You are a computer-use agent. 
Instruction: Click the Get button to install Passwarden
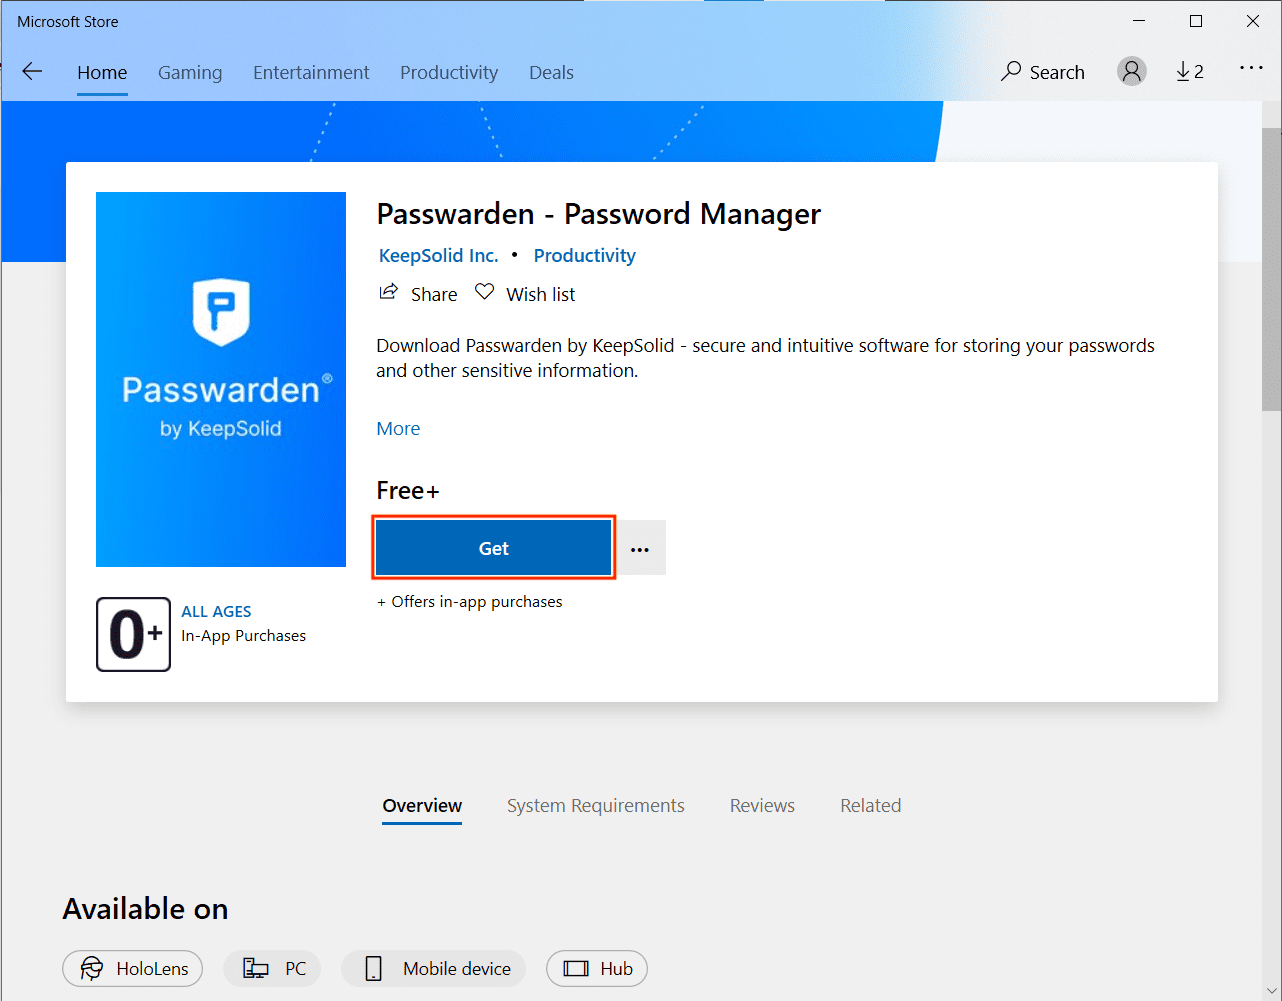[494, 548]
